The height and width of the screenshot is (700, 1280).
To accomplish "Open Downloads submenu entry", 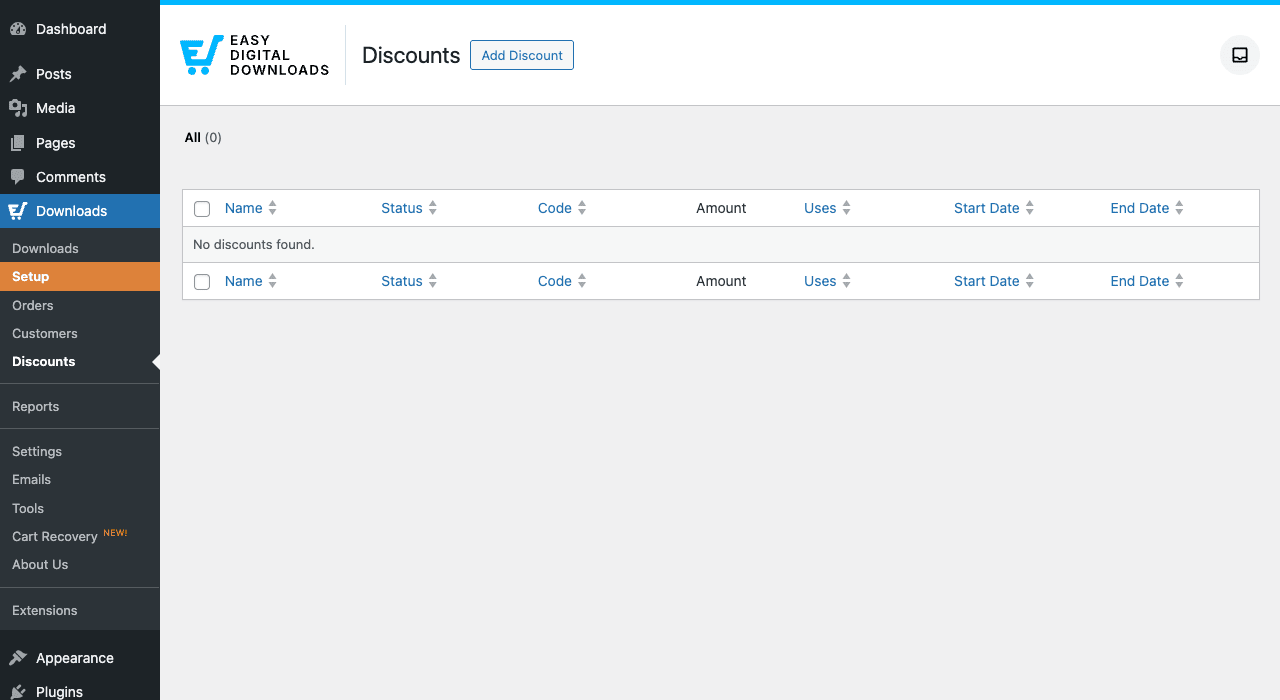I will click(x=80, y=248).
